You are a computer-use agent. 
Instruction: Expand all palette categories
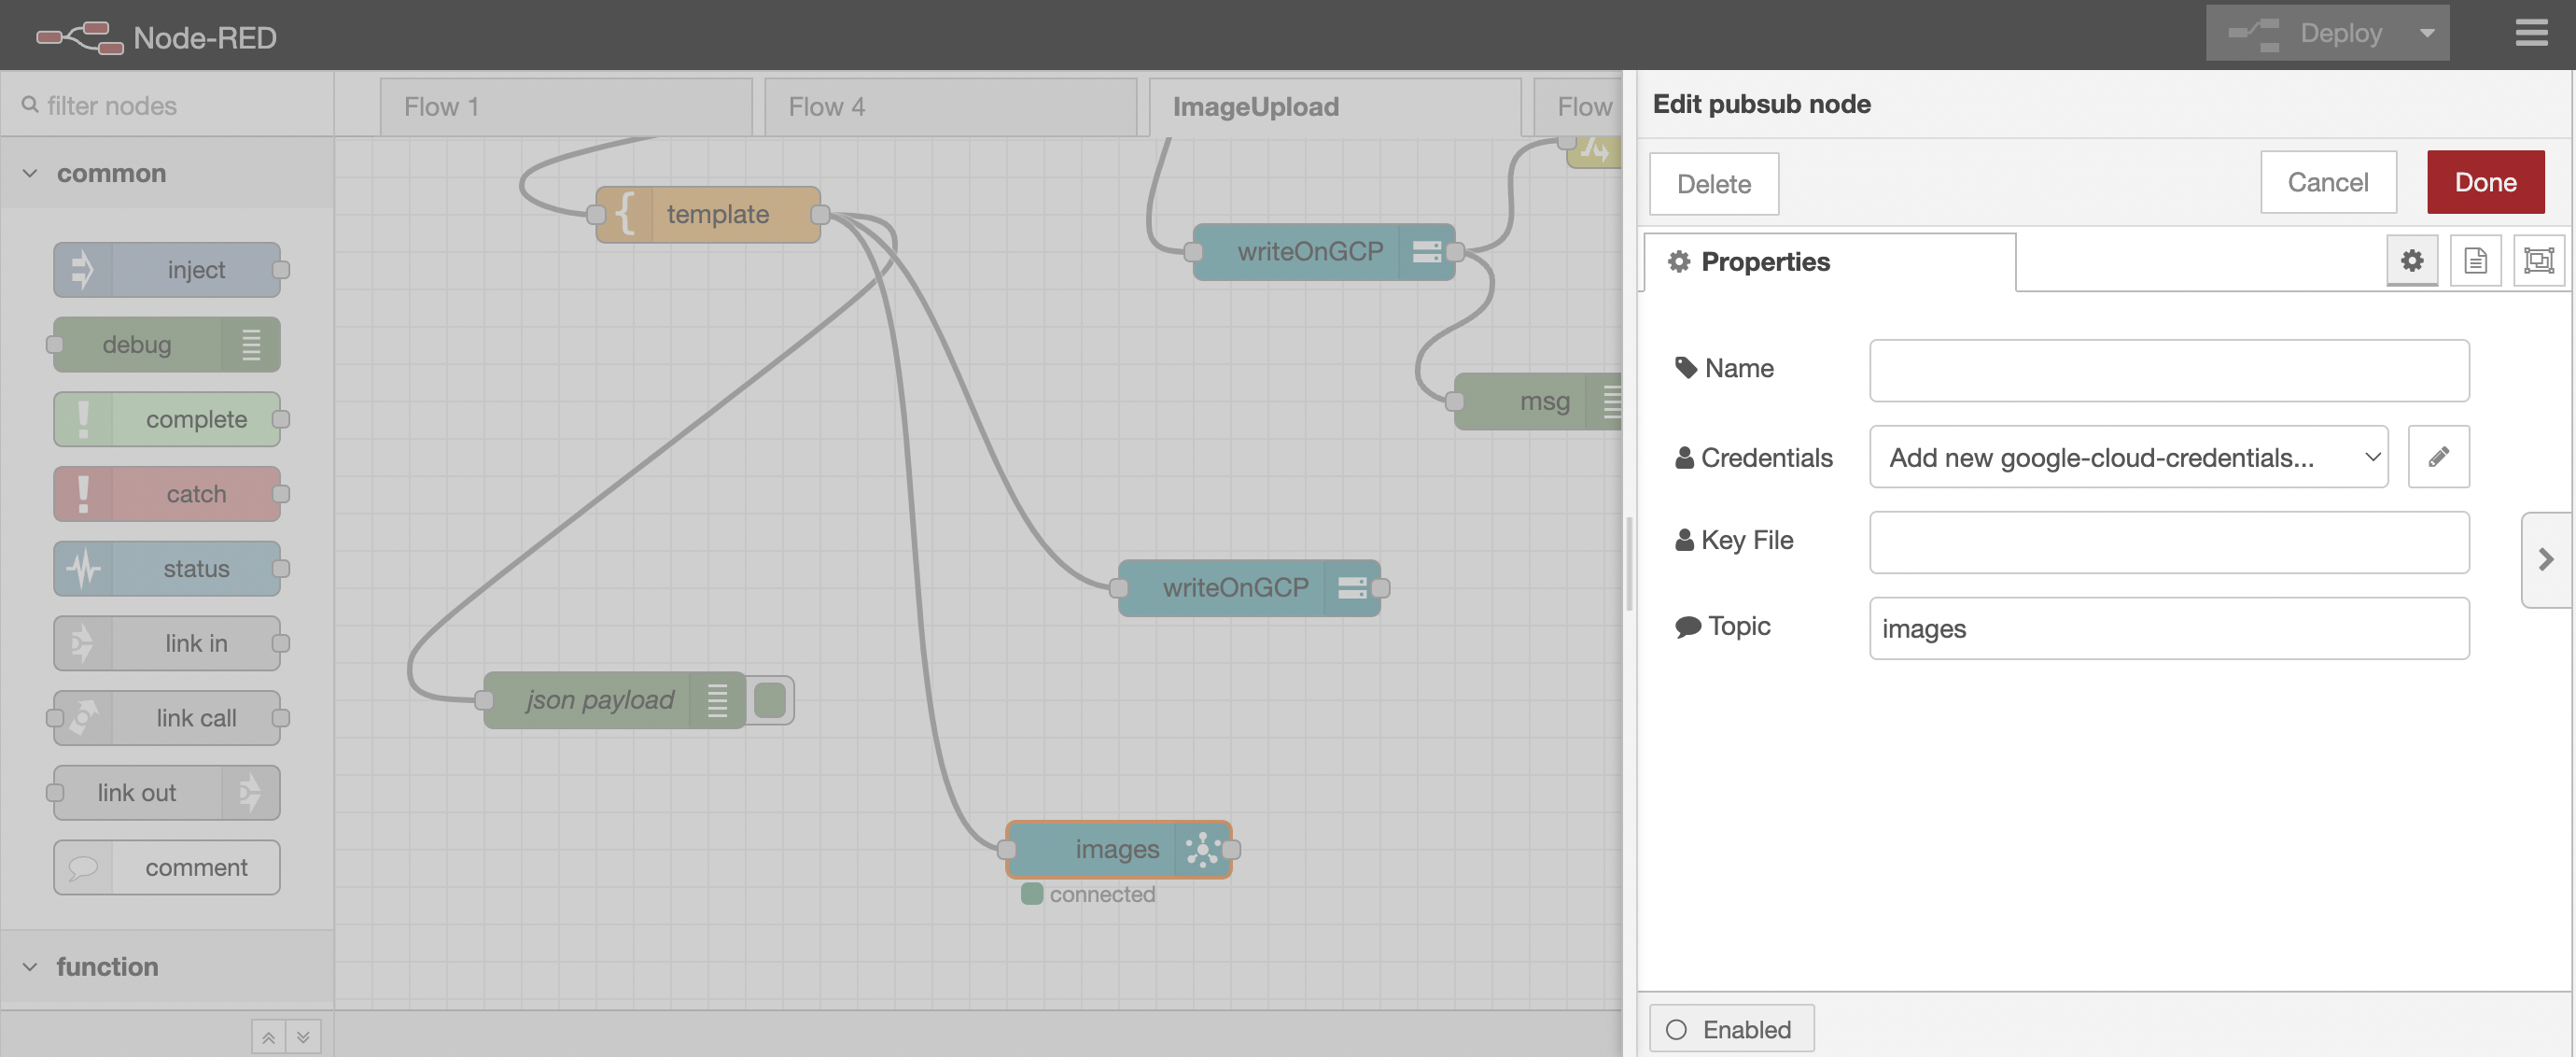pyautogui.click(x=303, y=1037)
